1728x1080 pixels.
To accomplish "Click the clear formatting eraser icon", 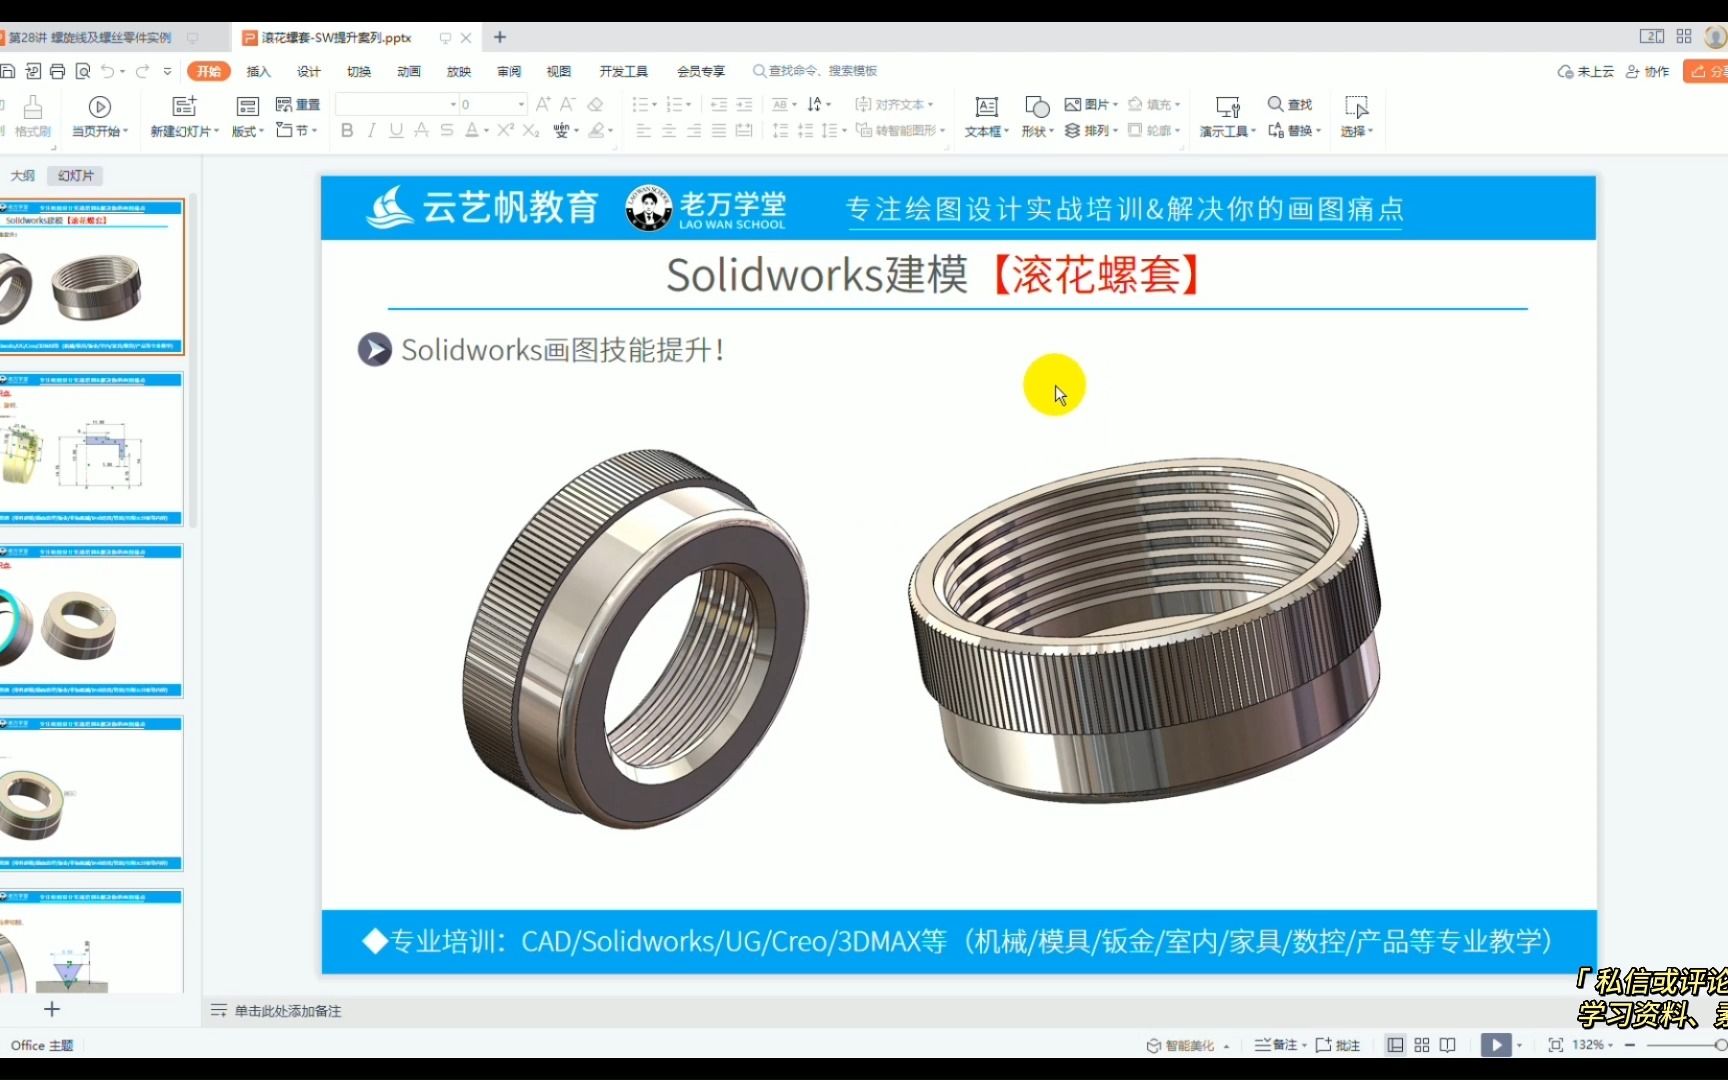I will [595, 104].
